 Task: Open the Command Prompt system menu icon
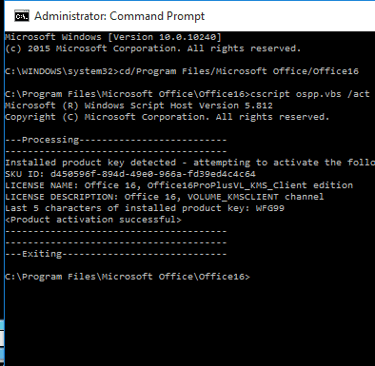[21, 16]
